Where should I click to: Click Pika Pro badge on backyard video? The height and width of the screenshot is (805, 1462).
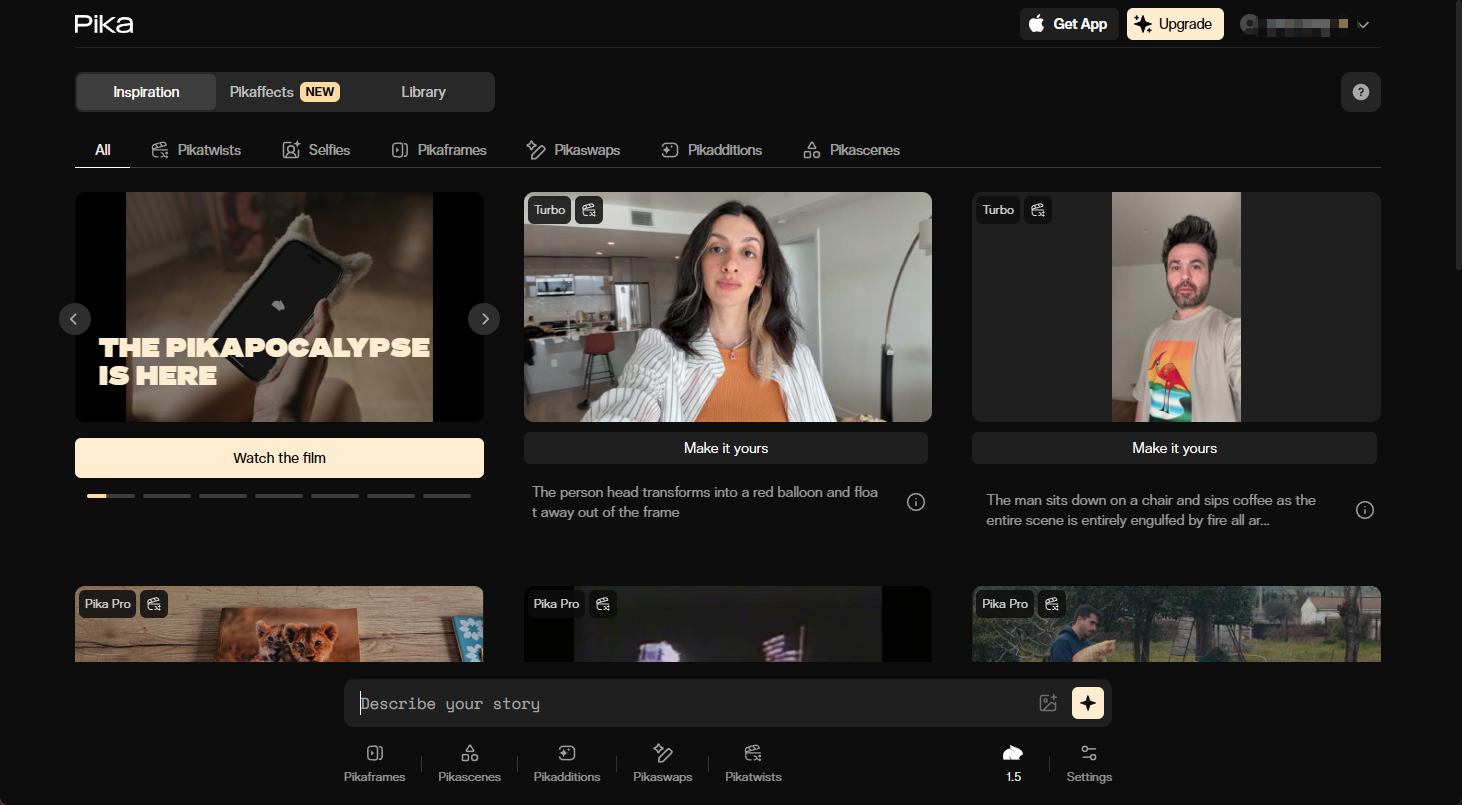point(1005,604)
